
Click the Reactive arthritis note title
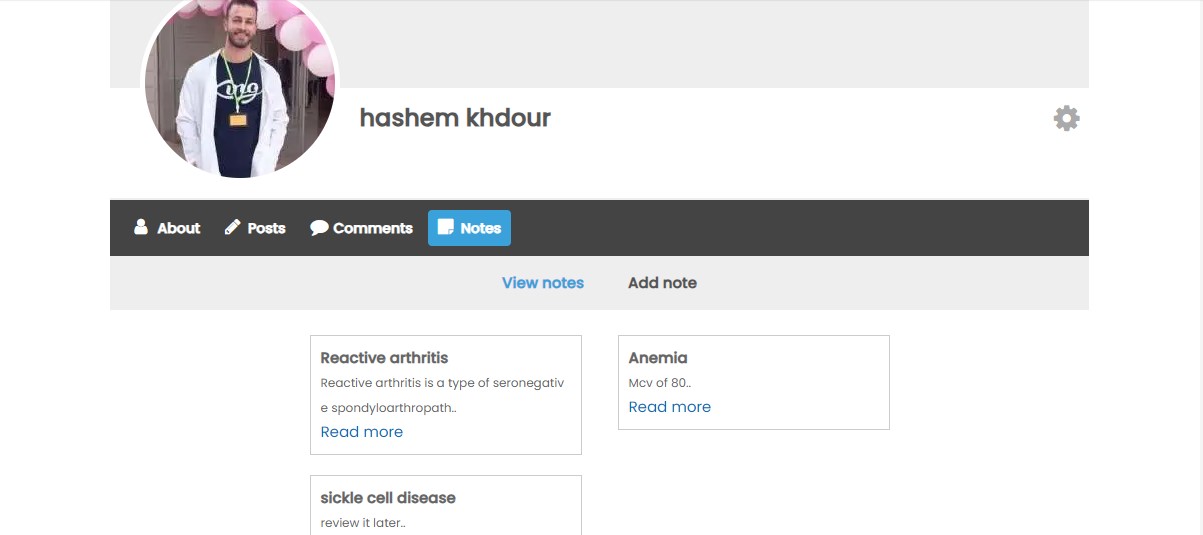[384, 358]
